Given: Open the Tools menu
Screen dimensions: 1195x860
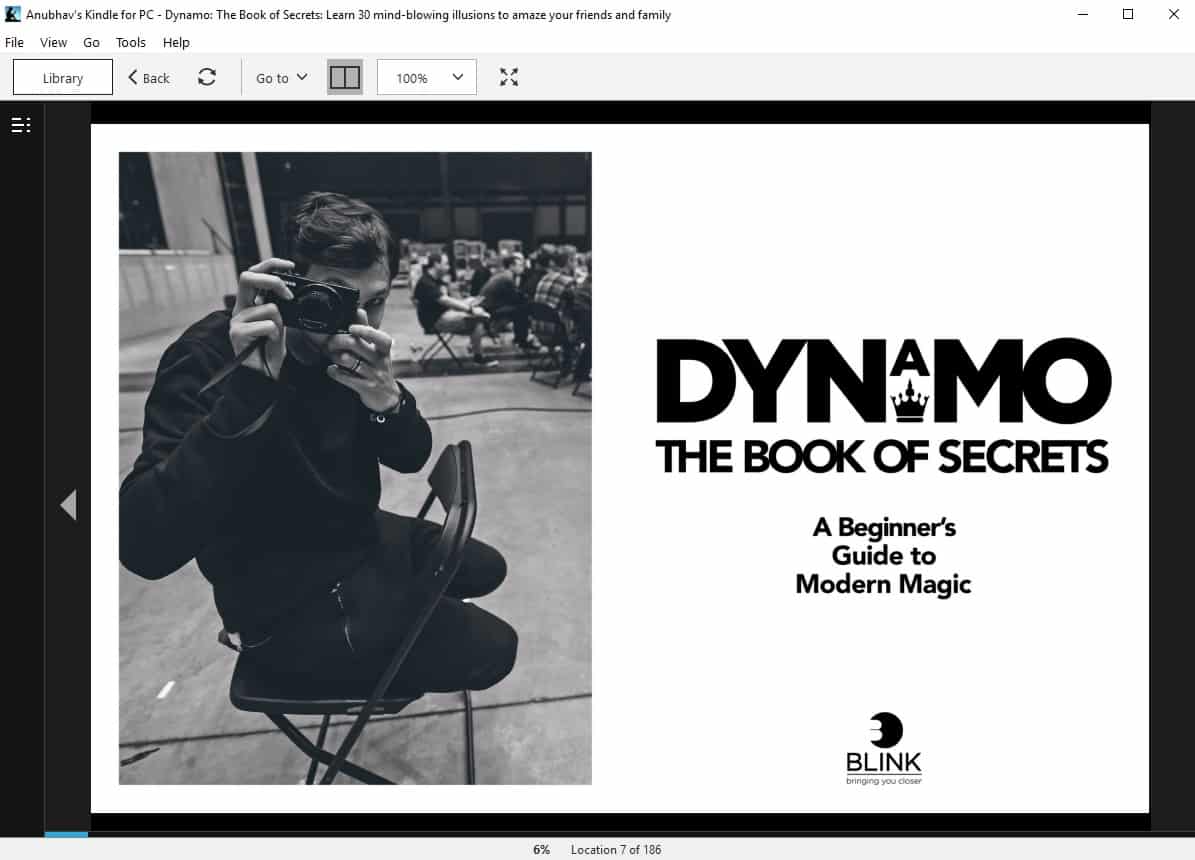Looking at the screenshot, I should [130, 42].
